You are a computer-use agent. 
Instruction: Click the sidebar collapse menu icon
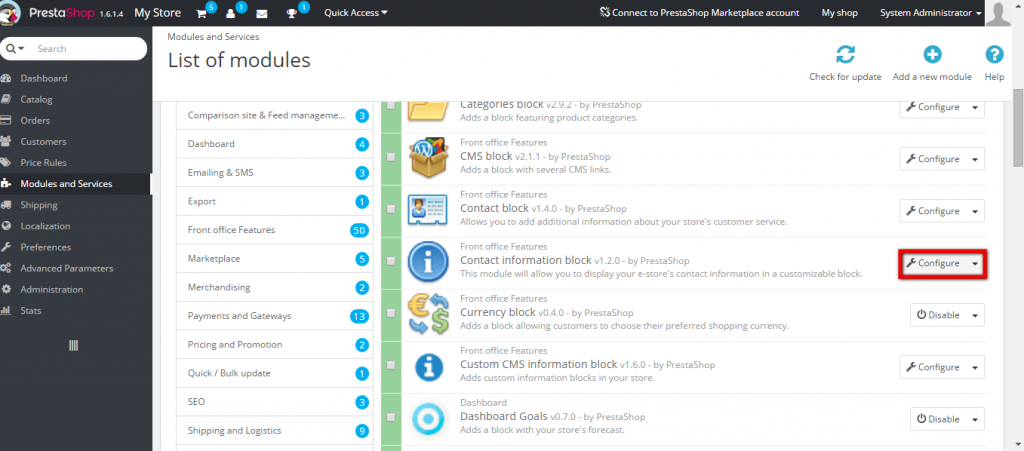click(x=74, y=345)
